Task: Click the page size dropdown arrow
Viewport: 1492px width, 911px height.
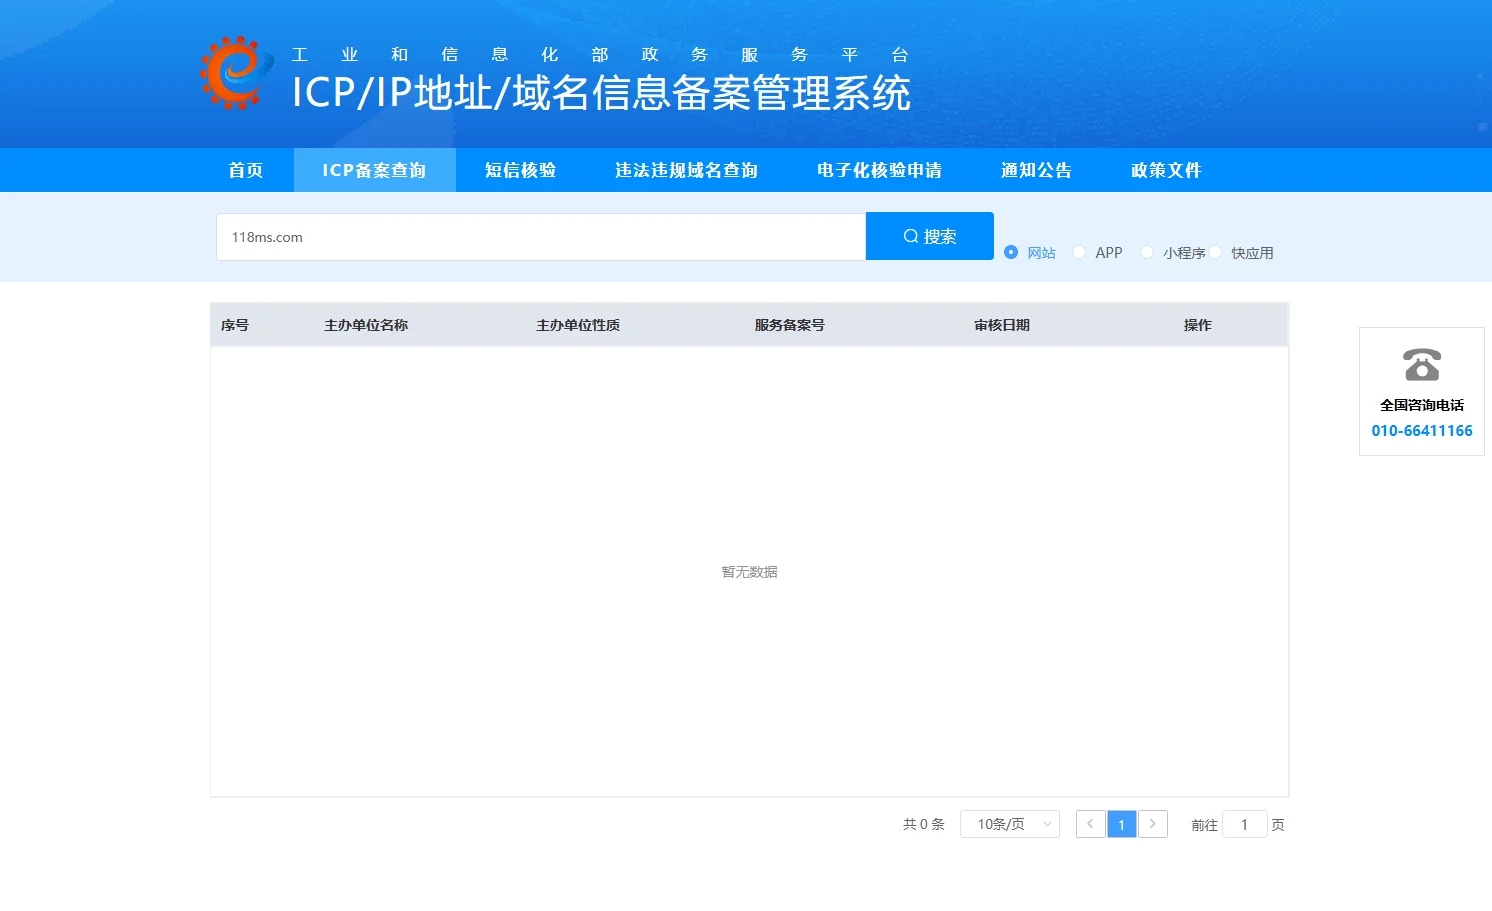Action: point(1046,824)
